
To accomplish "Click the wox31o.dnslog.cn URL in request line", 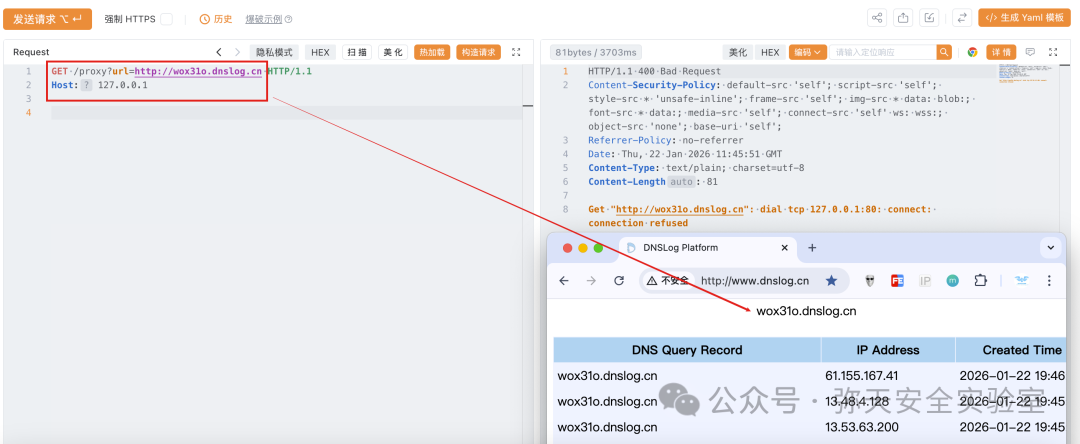I will 198,72.
